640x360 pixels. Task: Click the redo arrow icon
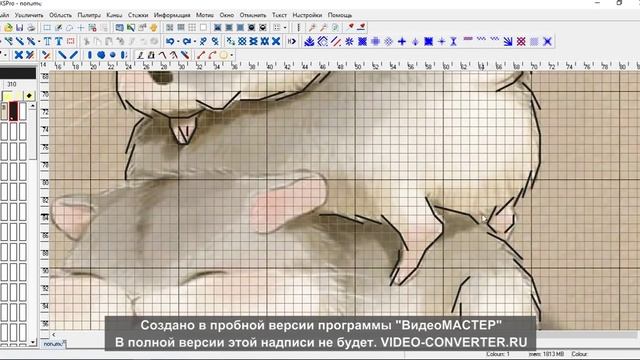pos(187,41)
